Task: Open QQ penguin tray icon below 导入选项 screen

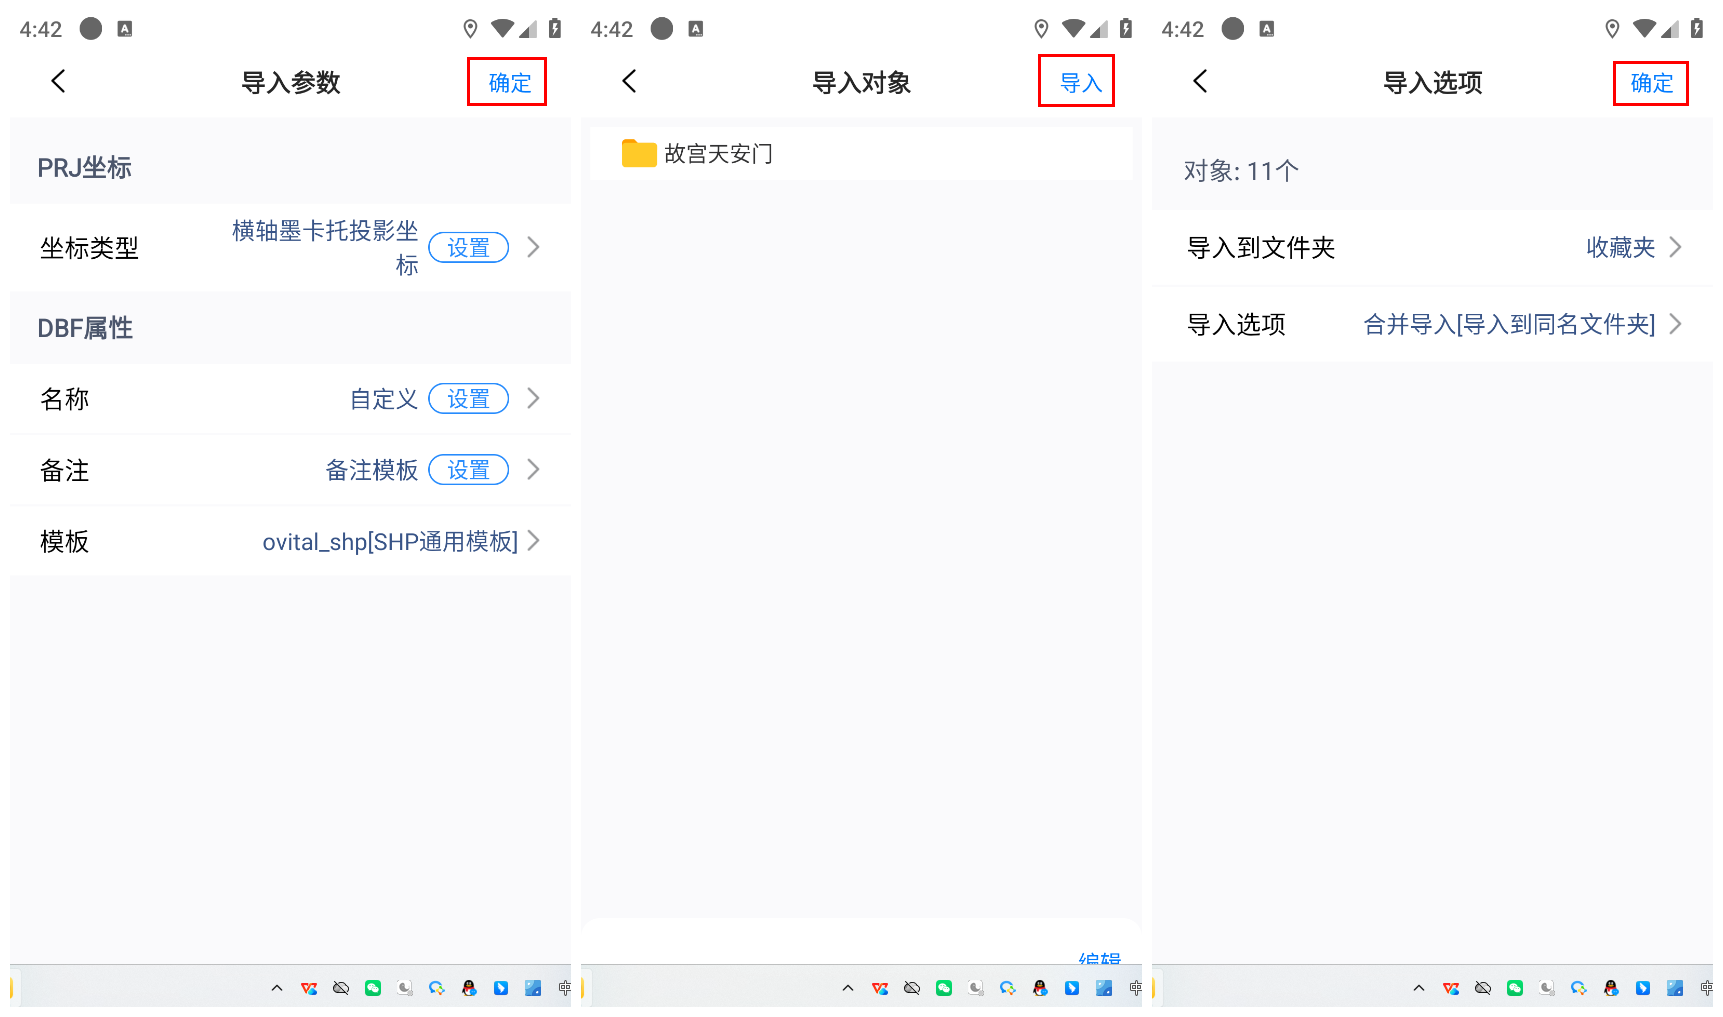Action: [x=1611, y=988]
